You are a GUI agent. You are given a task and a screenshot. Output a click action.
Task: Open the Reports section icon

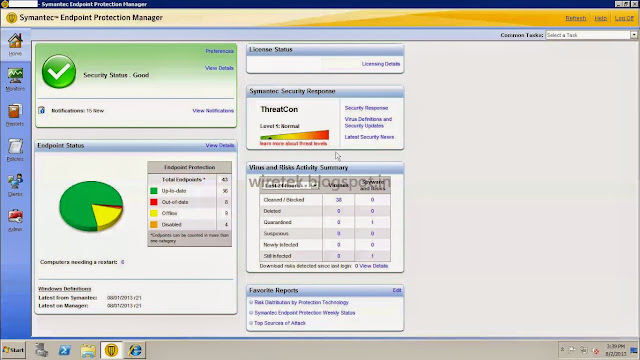click(15, 111)
